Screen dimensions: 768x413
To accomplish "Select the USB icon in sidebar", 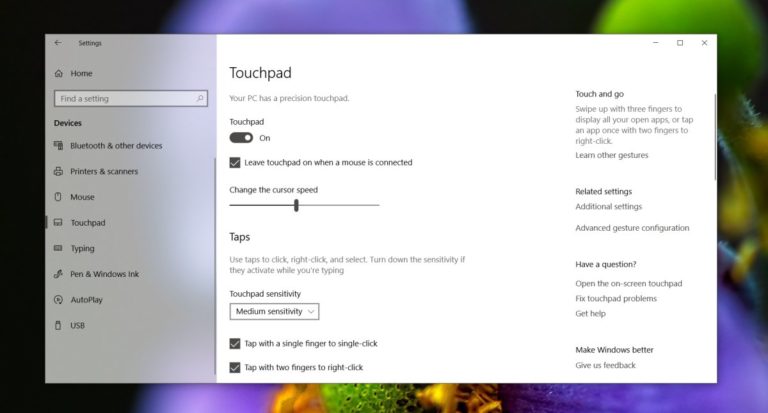I will pos(58,325).
